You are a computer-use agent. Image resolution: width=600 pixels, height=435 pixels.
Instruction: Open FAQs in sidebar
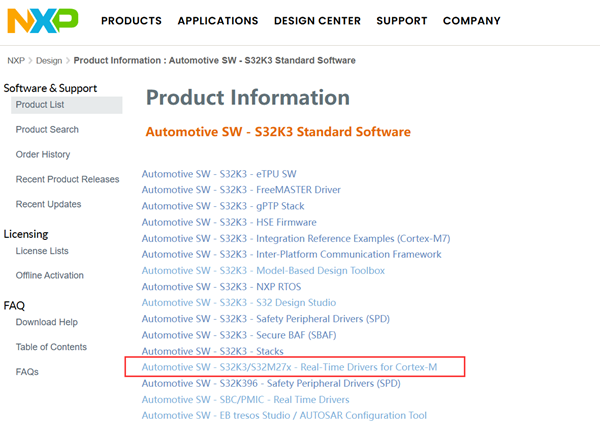click(27, 372)
